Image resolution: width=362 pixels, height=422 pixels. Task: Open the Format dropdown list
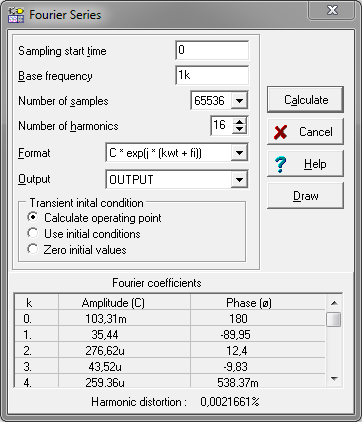click(x=239, y=153)
